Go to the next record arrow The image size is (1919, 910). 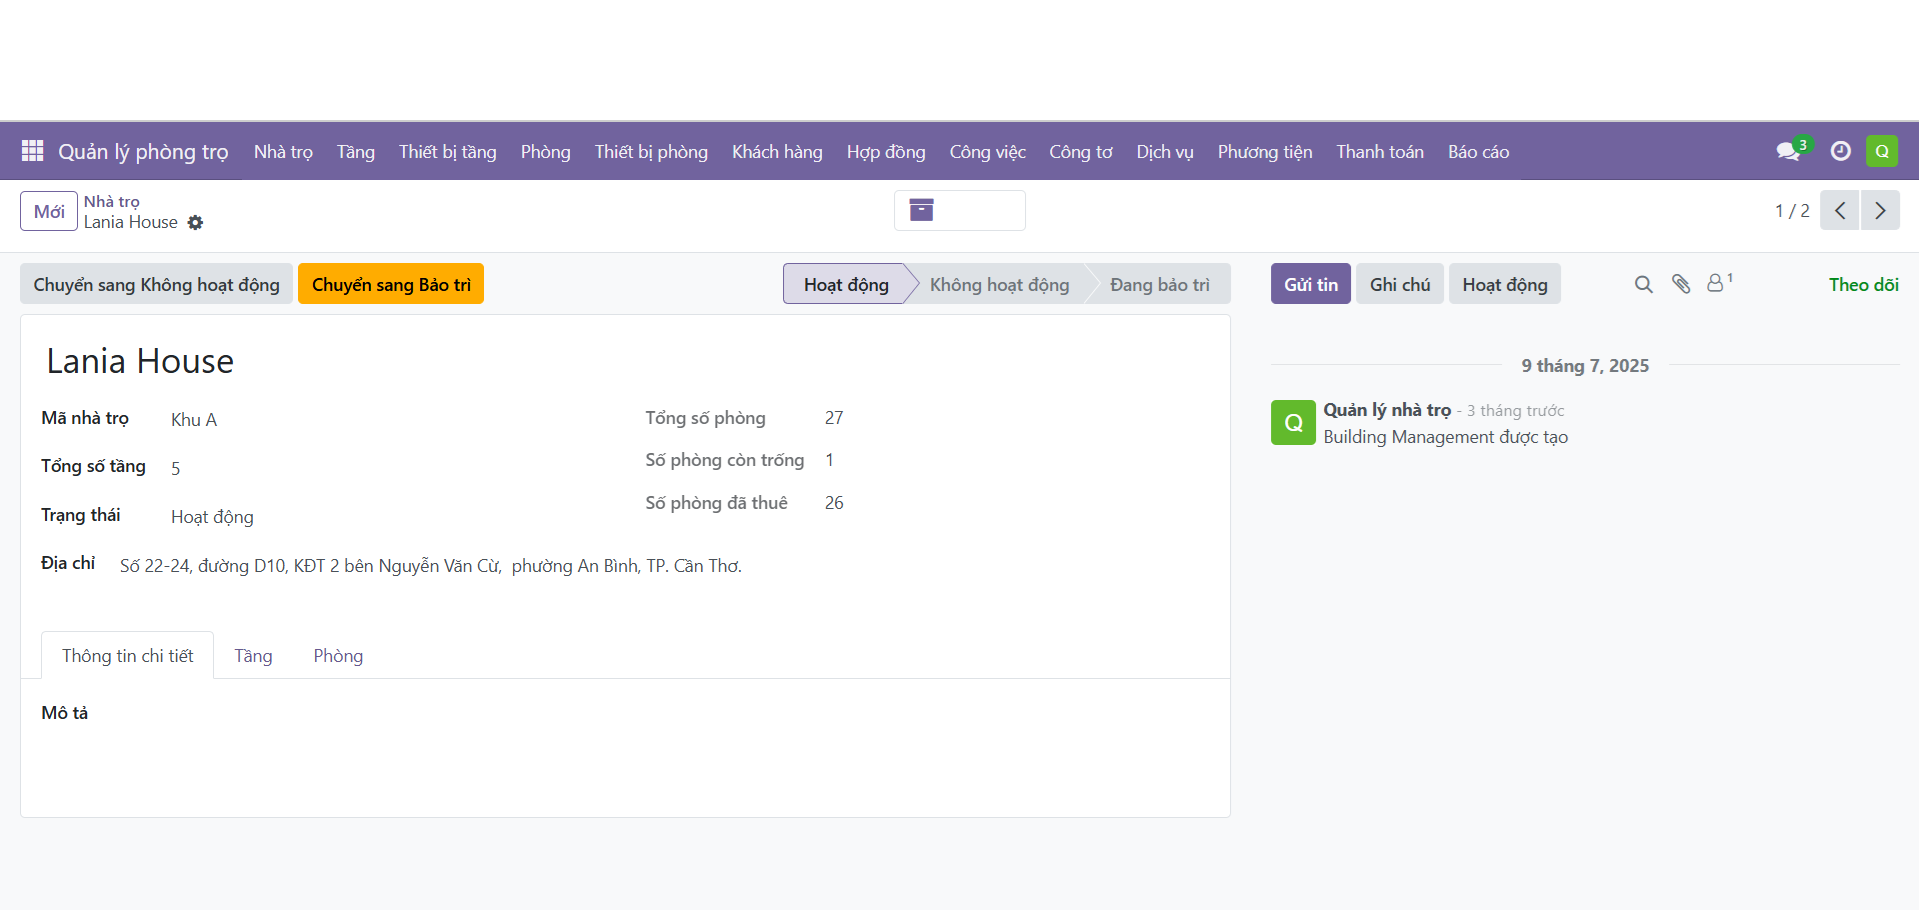(x=1880, y=210)
